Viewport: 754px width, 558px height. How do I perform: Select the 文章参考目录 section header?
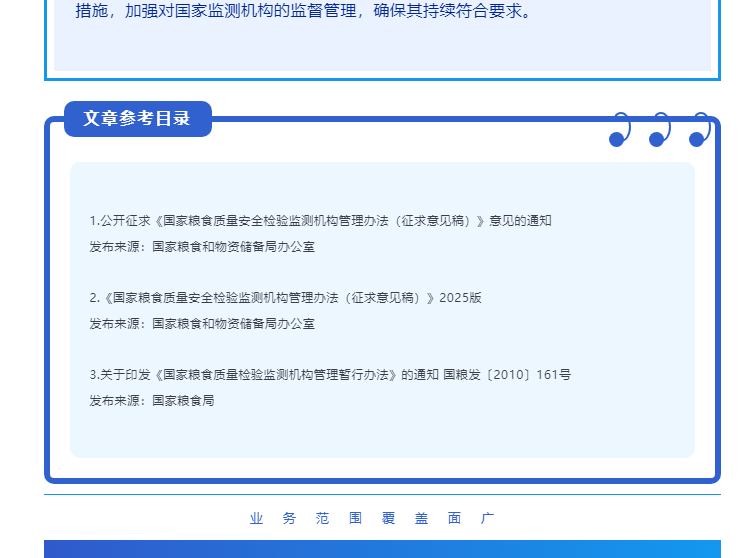click(137, 118)
